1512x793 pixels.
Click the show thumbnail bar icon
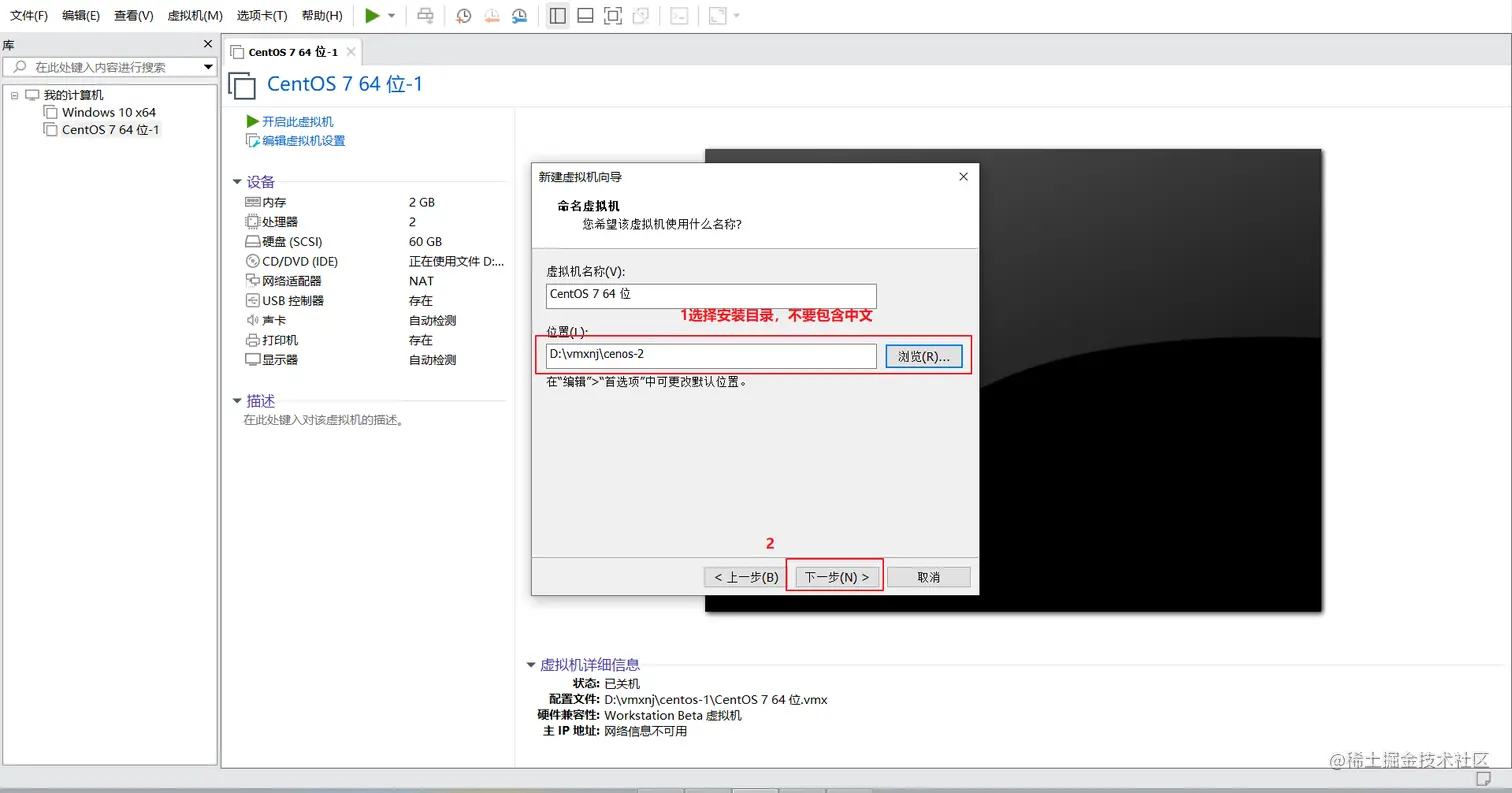pyautogui.click(x=584, y=15)
